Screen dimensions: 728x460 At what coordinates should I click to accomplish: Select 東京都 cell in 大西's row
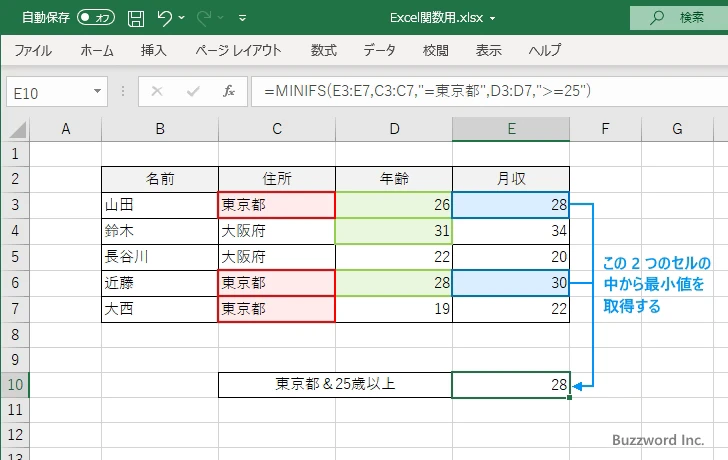coord(277,309)
